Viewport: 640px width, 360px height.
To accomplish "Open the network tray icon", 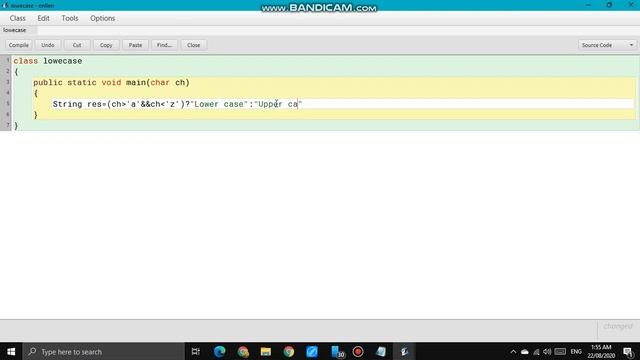I will (536, 351).
